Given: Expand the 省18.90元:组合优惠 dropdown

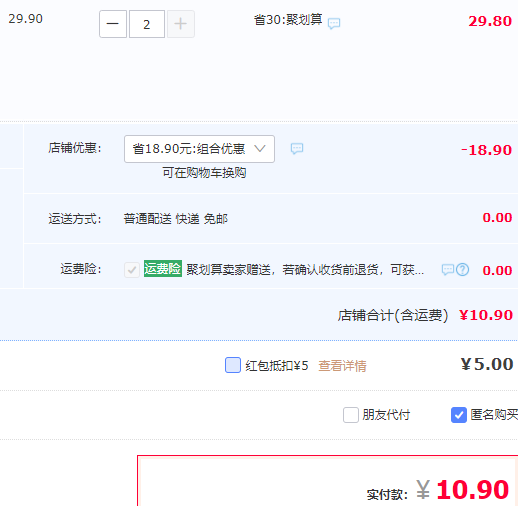Looking at the screenshot, I should pyautogui.click(x=199, y=149).
